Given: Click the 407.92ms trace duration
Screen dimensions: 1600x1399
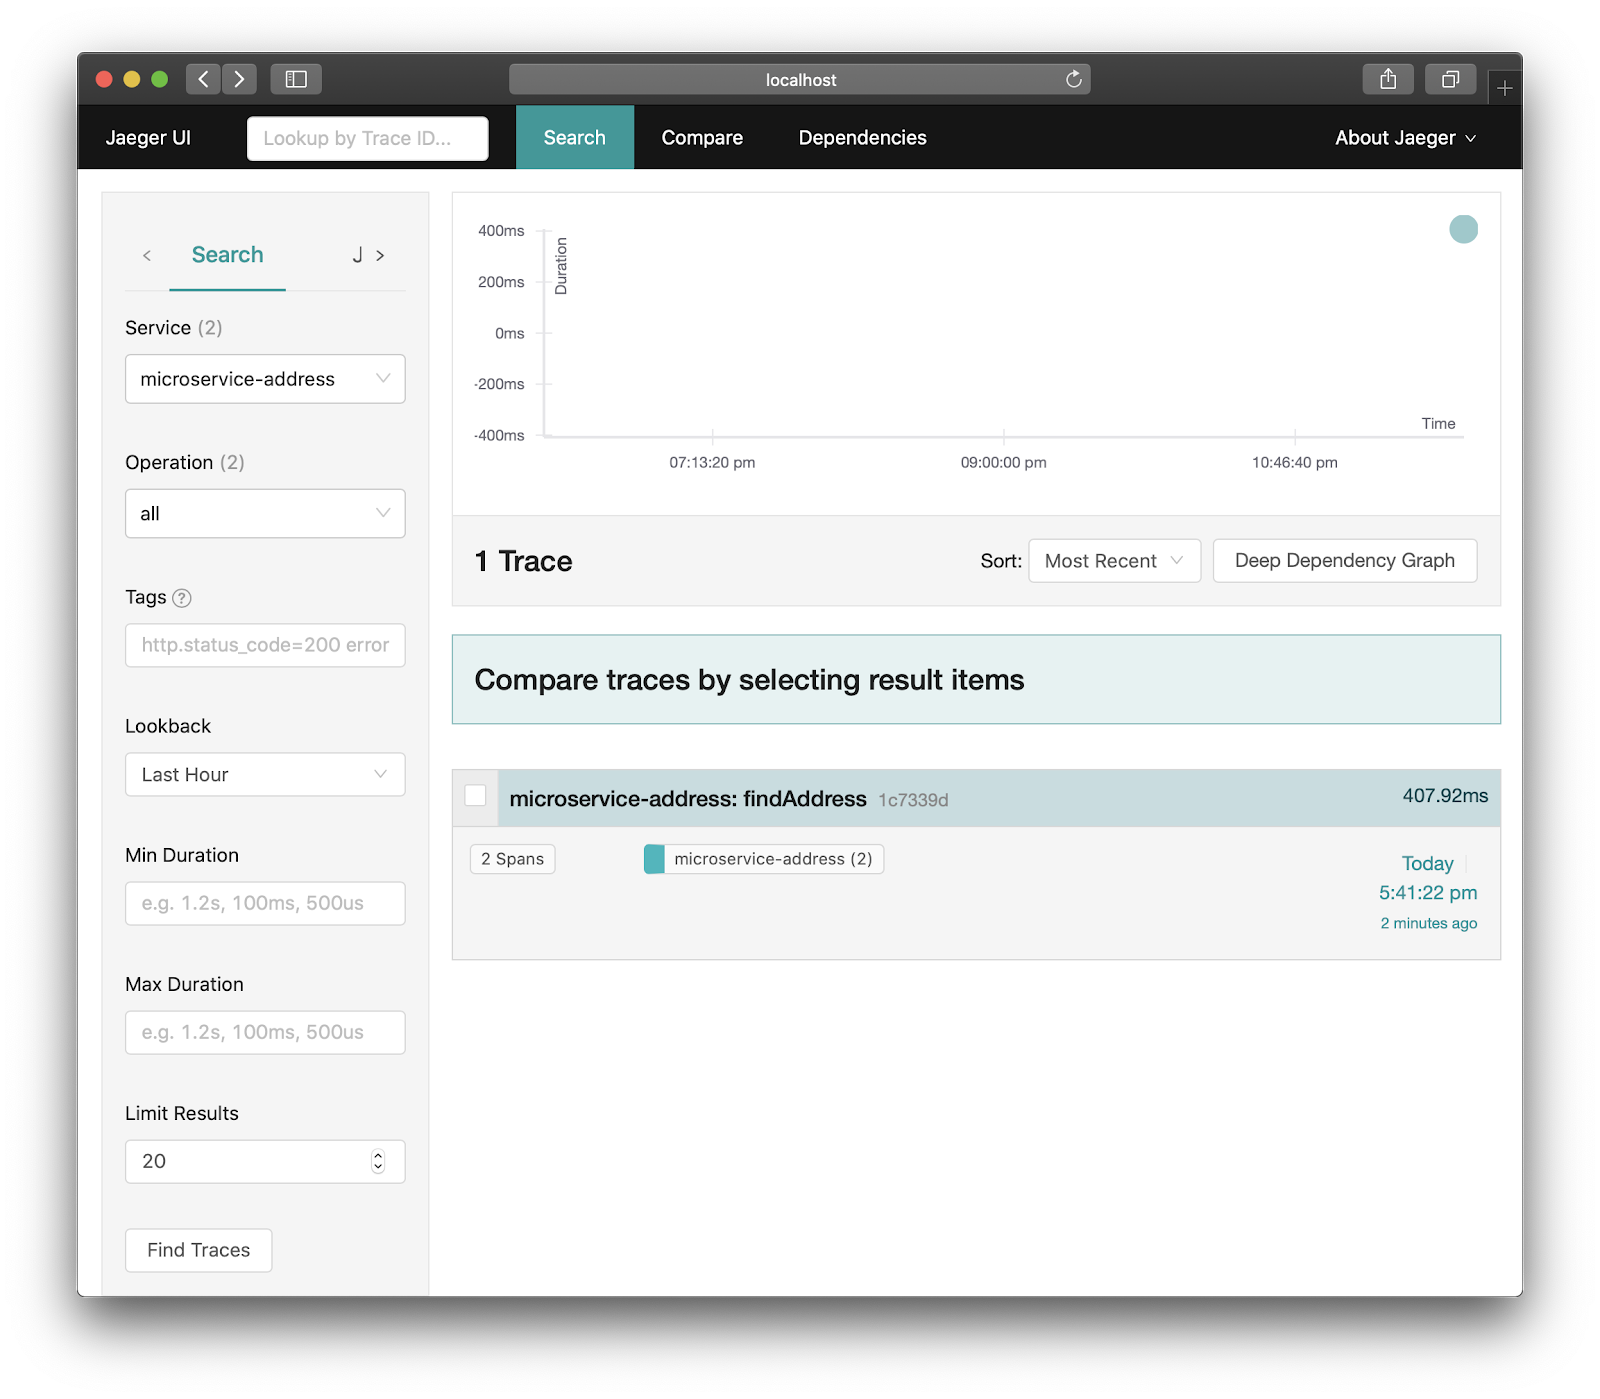Looking at the screenshot, I should tap(1445, 796).
